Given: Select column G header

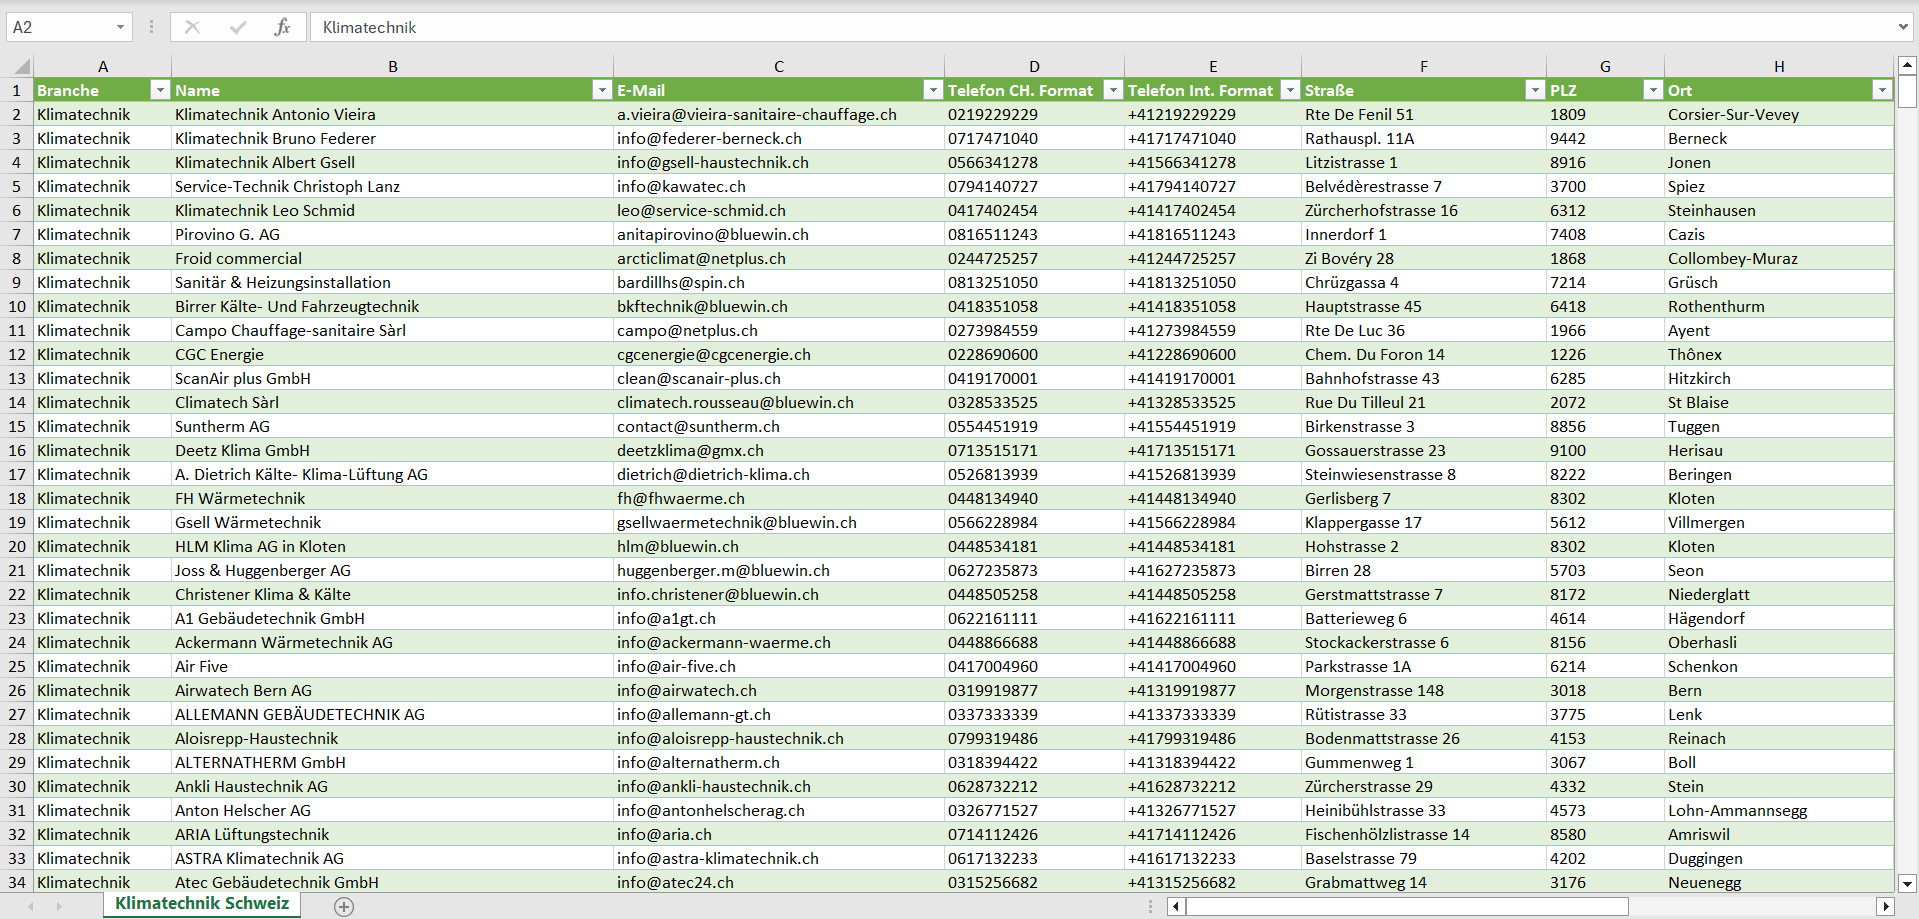Looking at the screenshot, I should (1605, 66).
